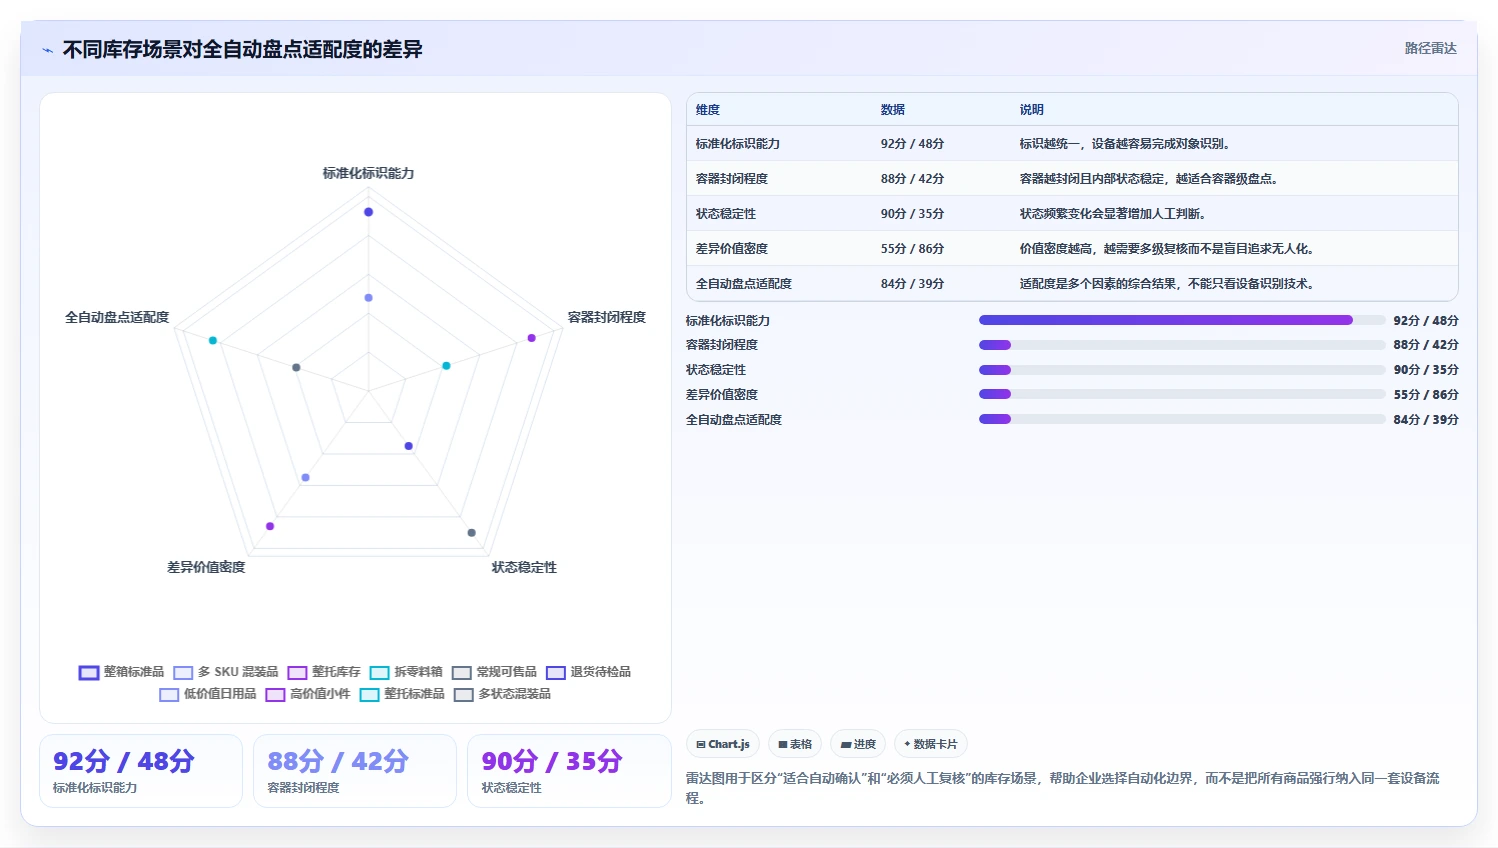This screenshot has width=1498, height=848.
Task: Click the 差异价值密度 radar axis label
Action: click(206, 567)
